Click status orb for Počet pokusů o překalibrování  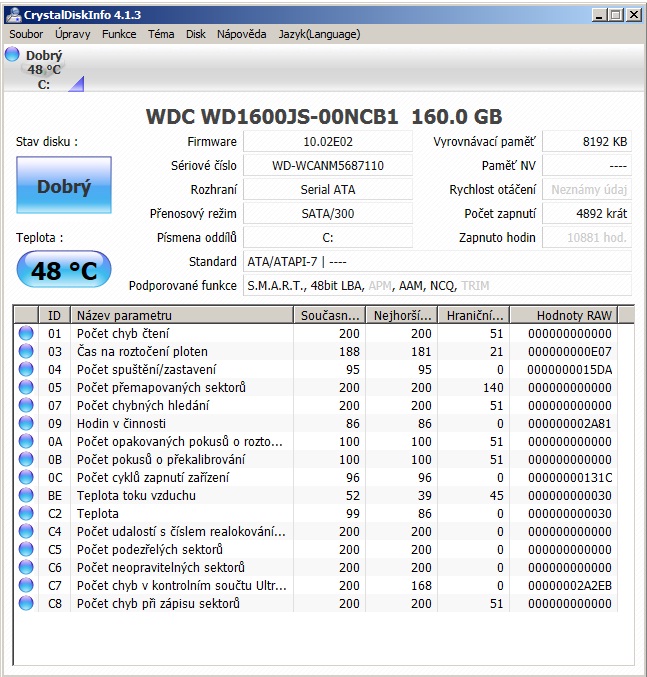(26, 459)
